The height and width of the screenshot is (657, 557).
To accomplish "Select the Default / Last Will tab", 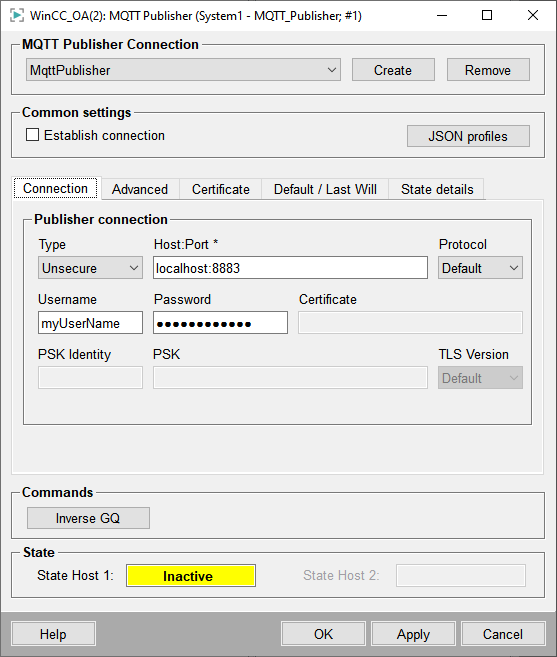I will (325, 189).
